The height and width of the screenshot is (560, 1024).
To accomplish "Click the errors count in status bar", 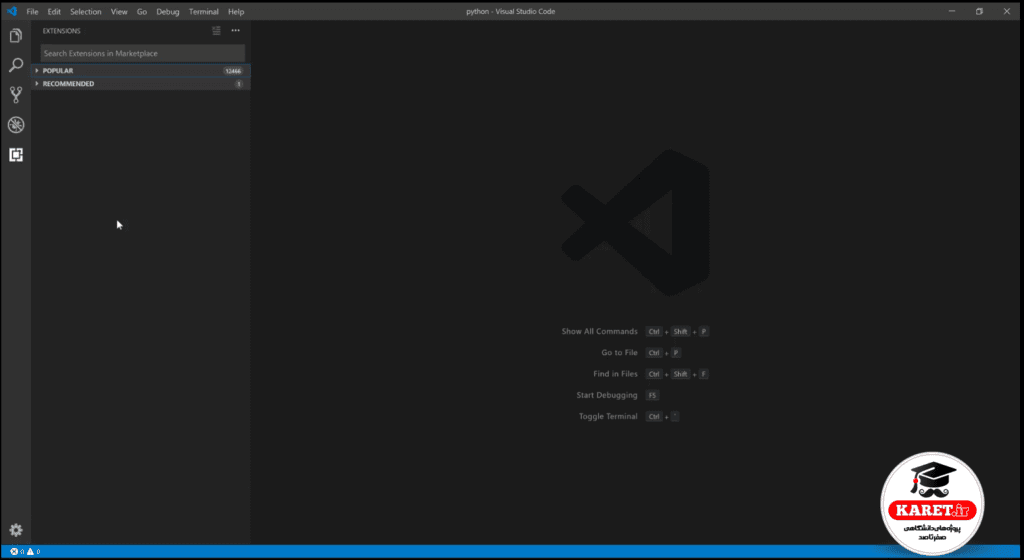I will point(18,552).
